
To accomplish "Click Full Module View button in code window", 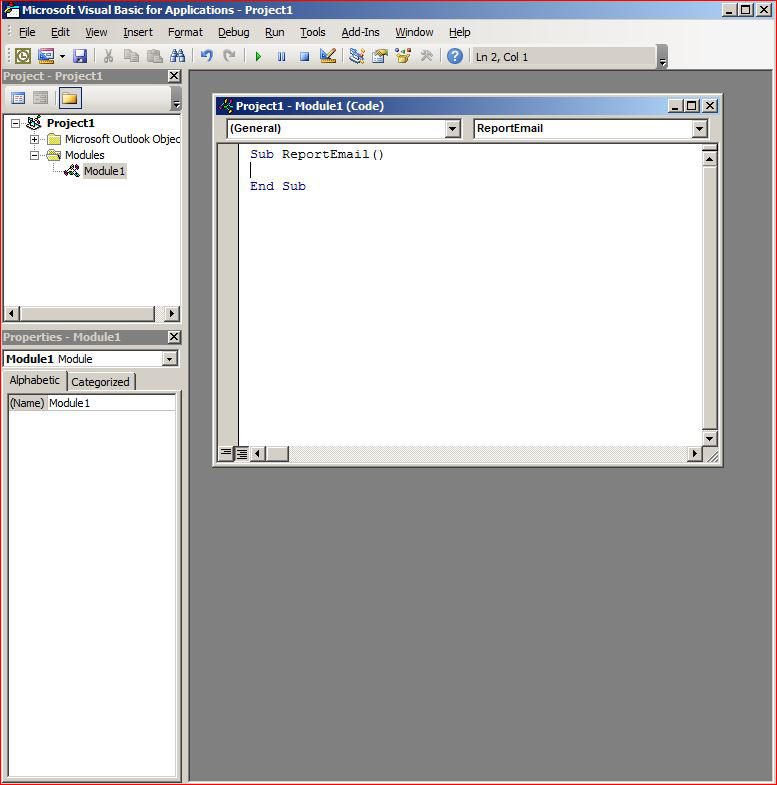I will pyautogui.click(x=241, y=454).
